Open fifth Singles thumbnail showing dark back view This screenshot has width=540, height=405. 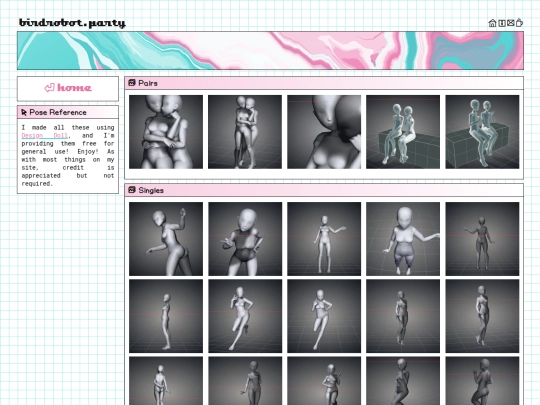482,239
